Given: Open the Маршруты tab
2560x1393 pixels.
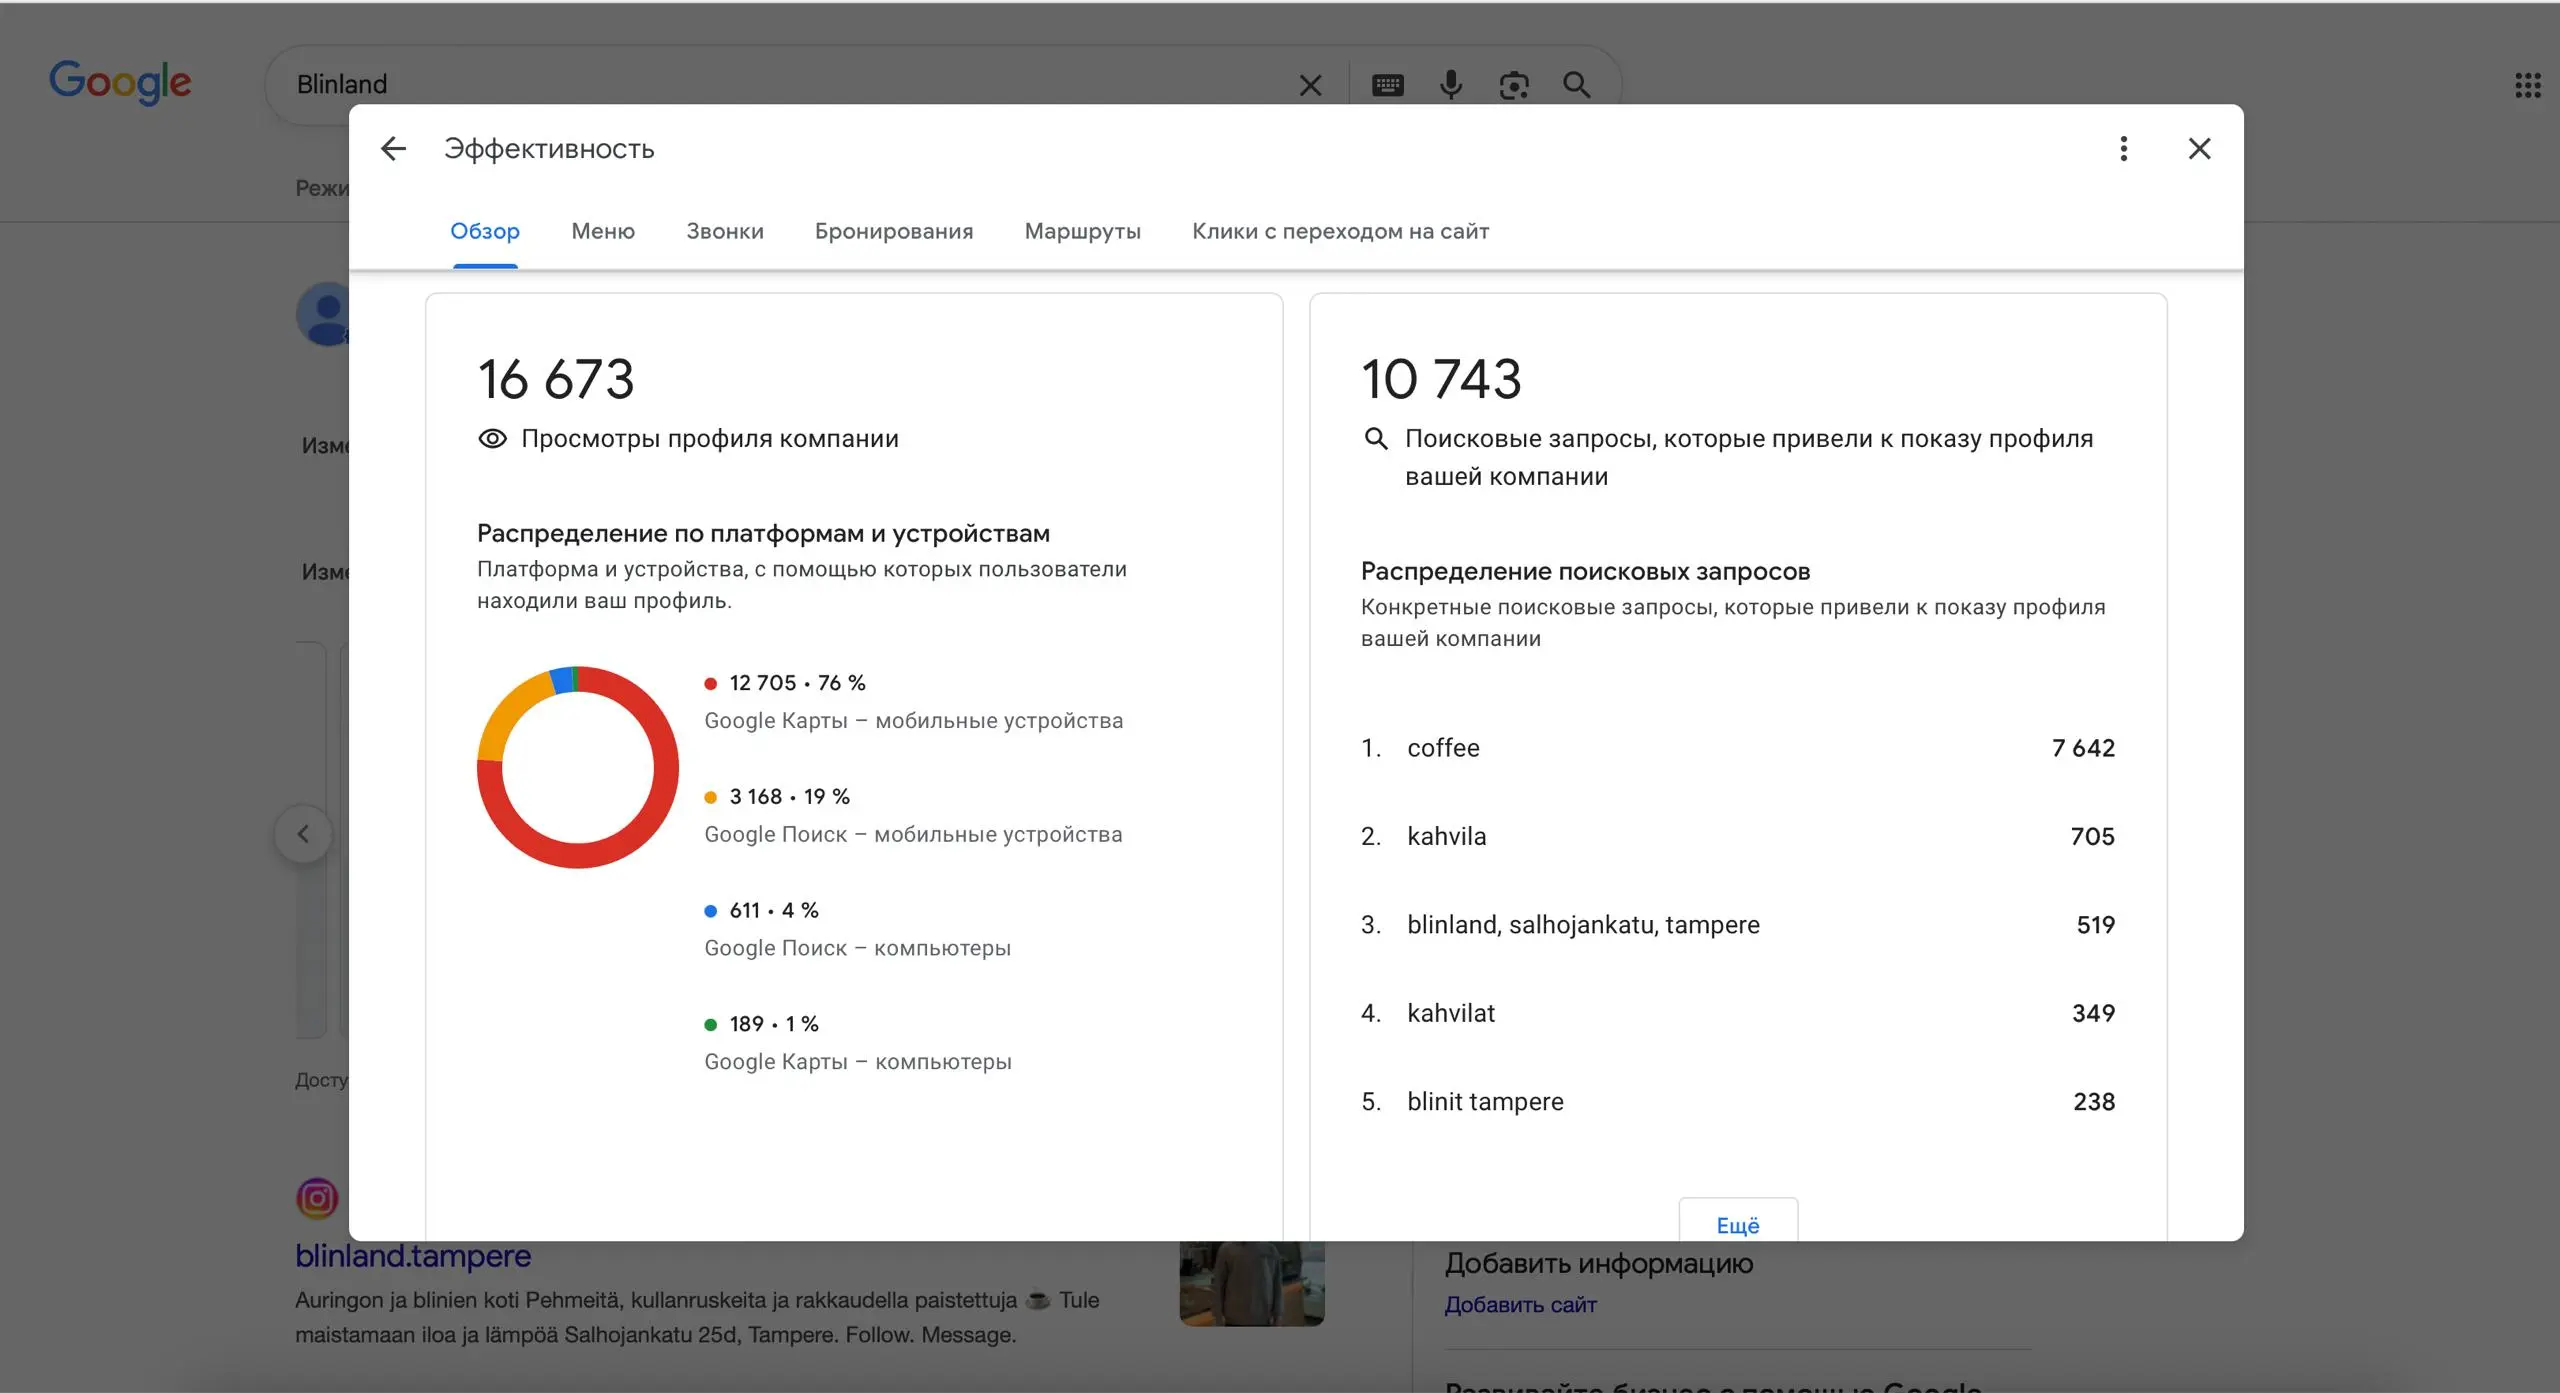Looking at the screenshot, I should pos(1083,231).
